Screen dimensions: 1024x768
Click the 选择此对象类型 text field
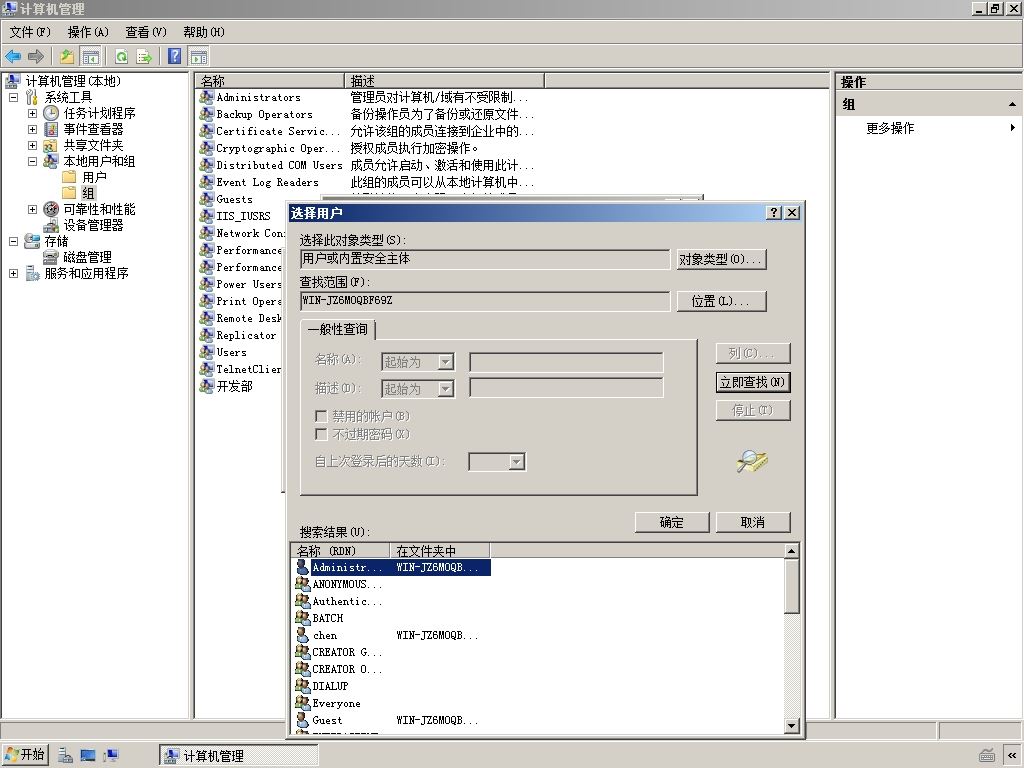coord(485,259)
